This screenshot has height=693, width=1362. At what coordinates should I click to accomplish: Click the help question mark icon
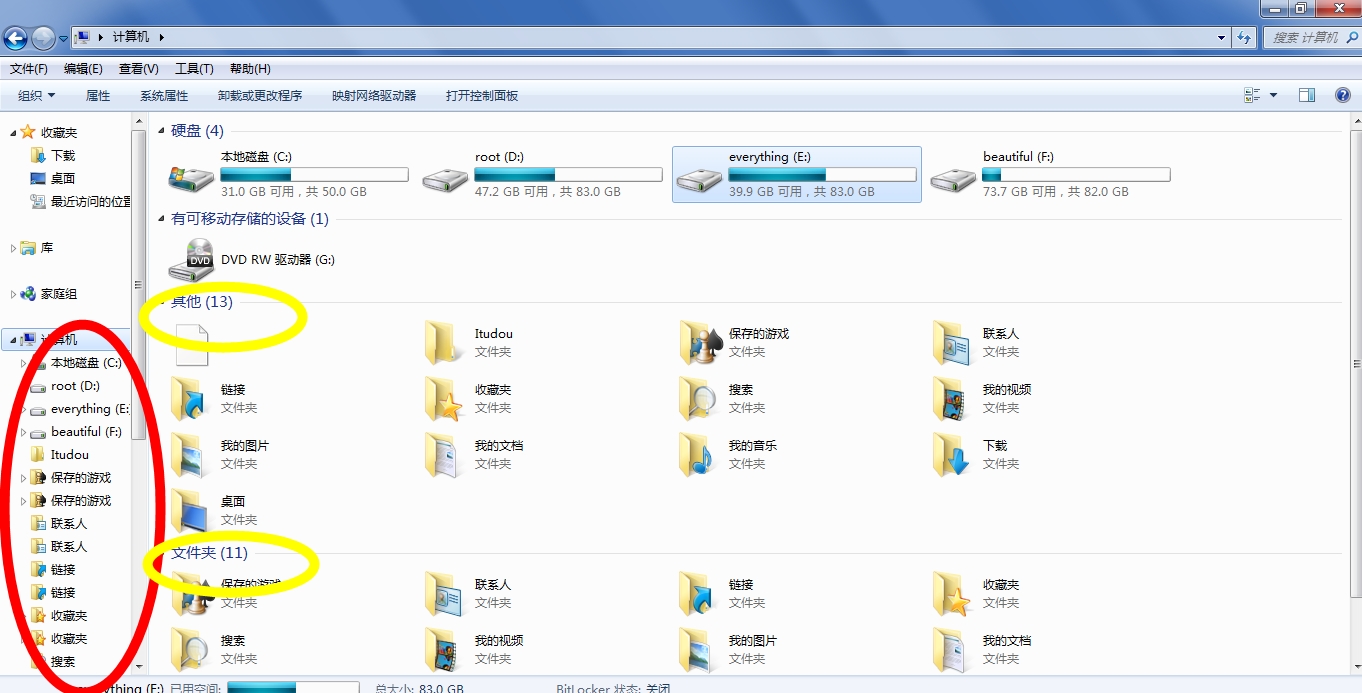[1343, 95]
